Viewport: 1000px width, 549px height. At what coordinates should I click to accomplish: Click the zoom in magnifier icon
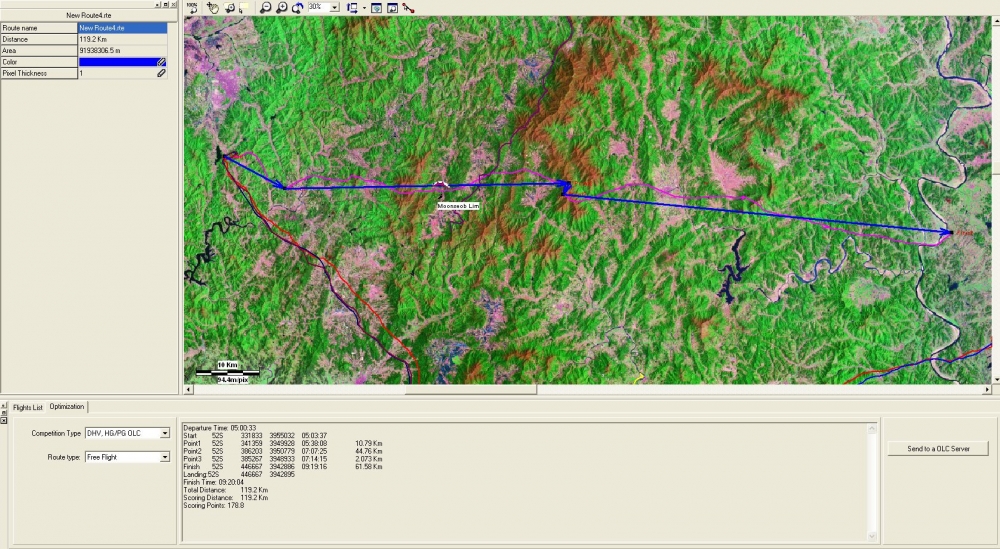point(281,8)
